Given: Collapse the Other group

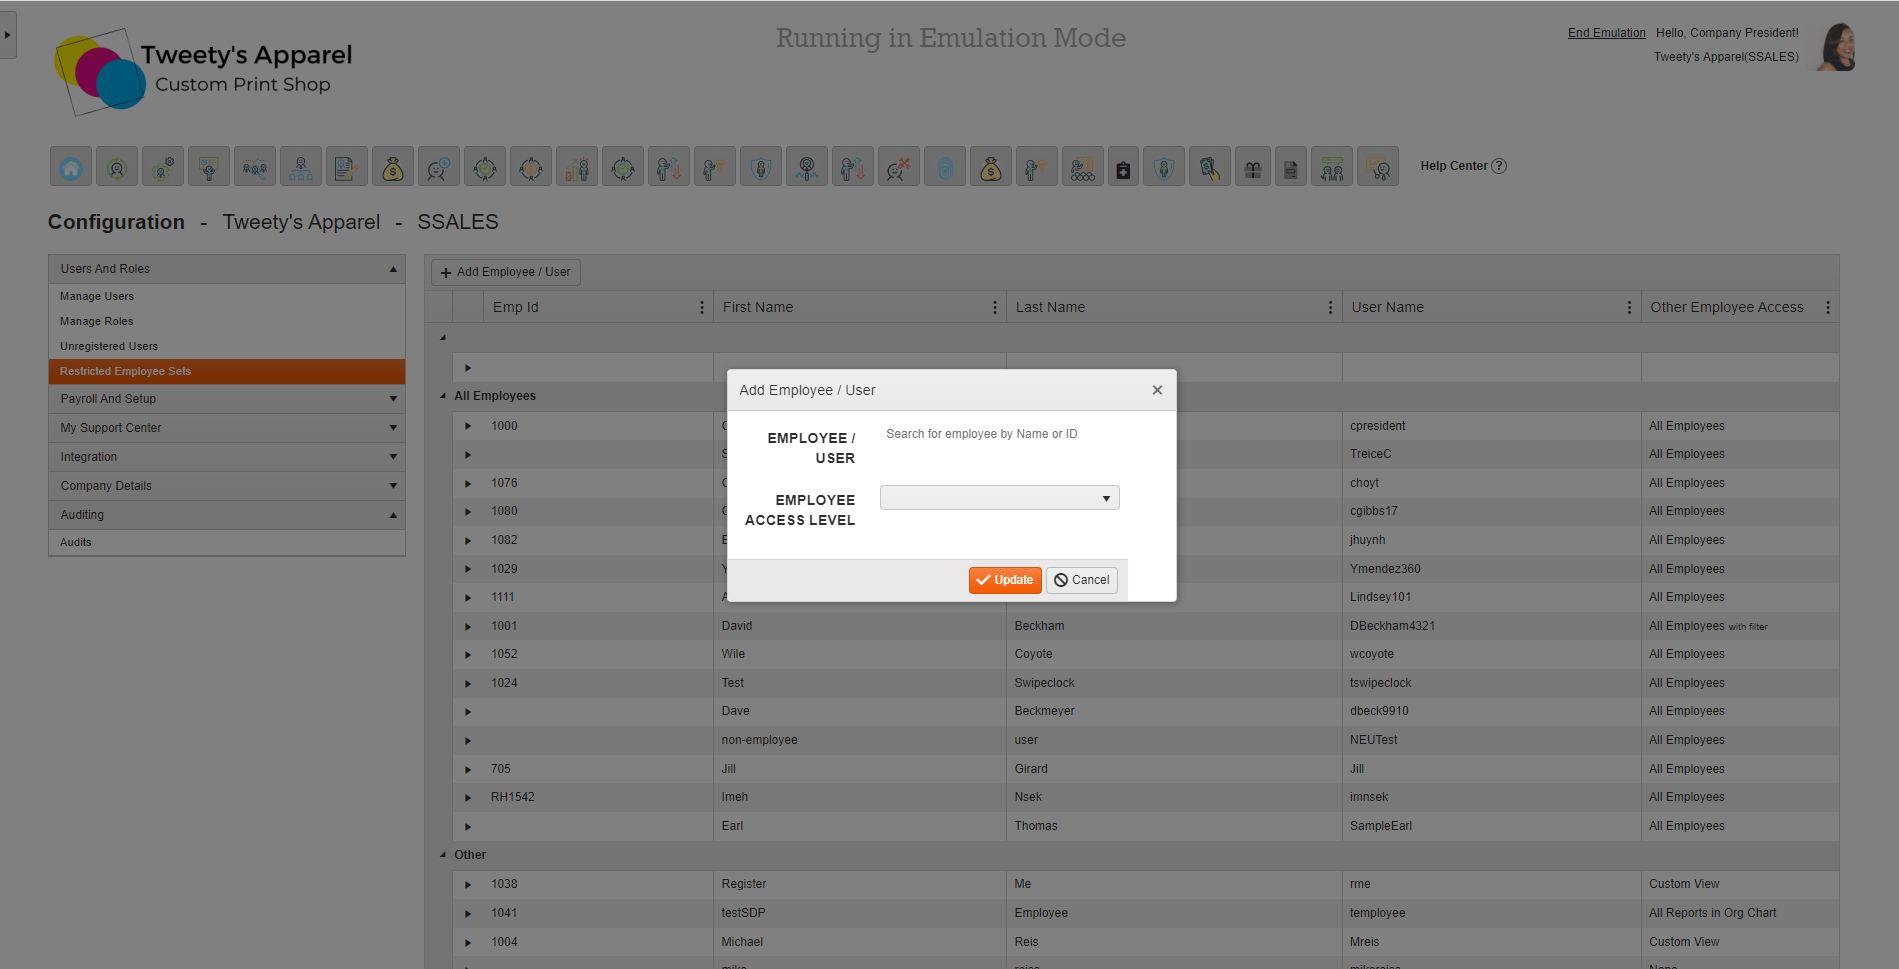Looking at the screenshot, I should tap(443, 855).
